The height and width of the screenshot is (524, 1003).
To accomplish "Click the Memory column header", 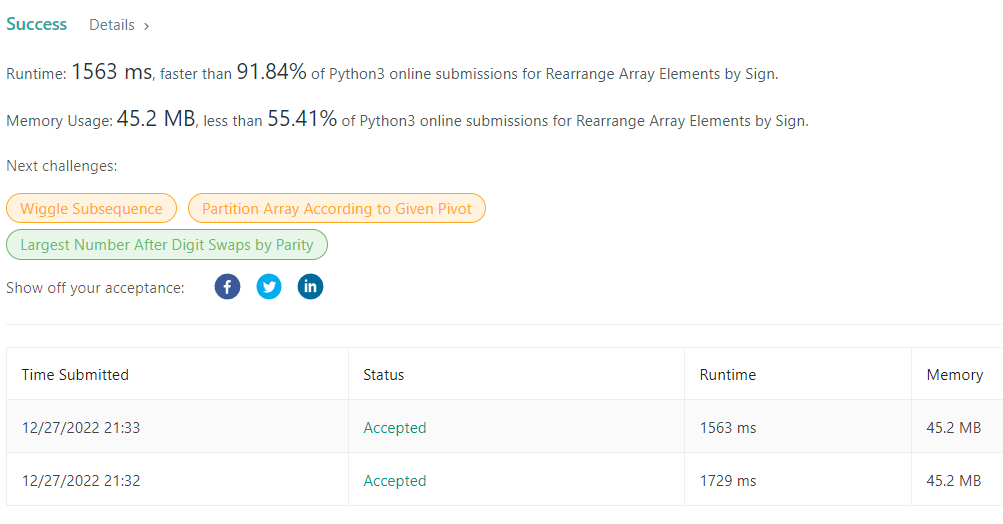I will (x=954, y=375).
